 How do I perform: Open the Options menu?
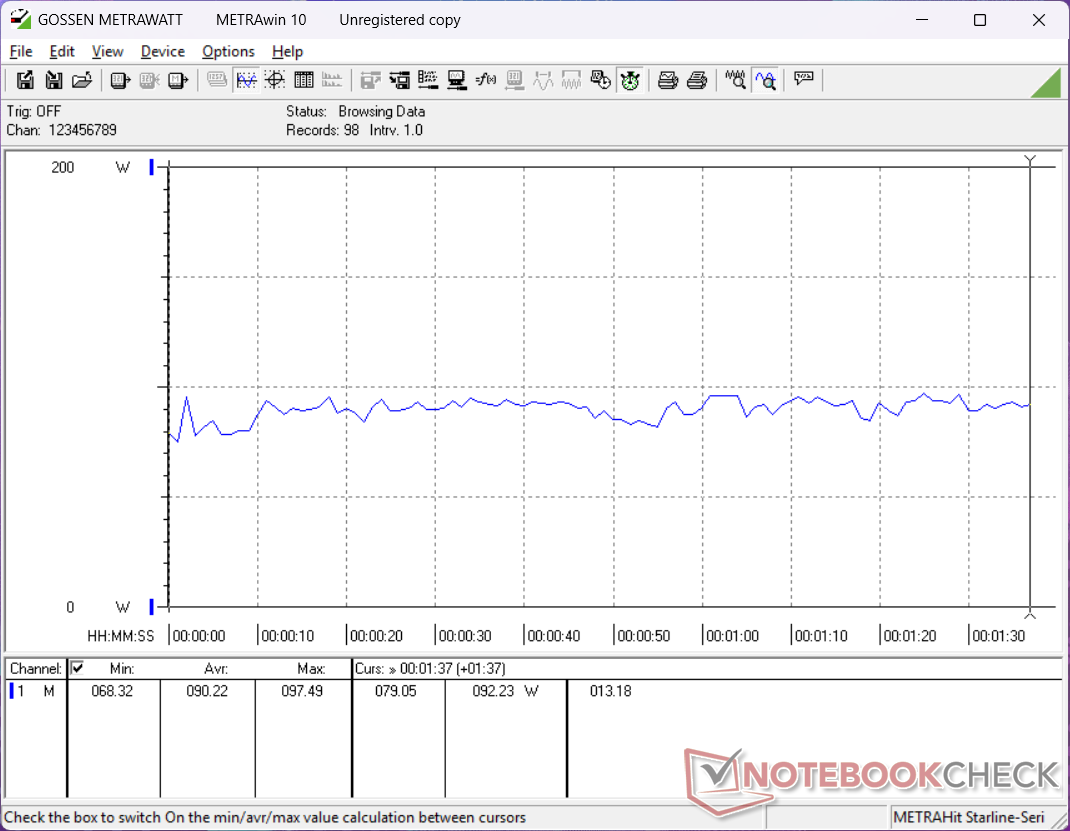[228, 51]
